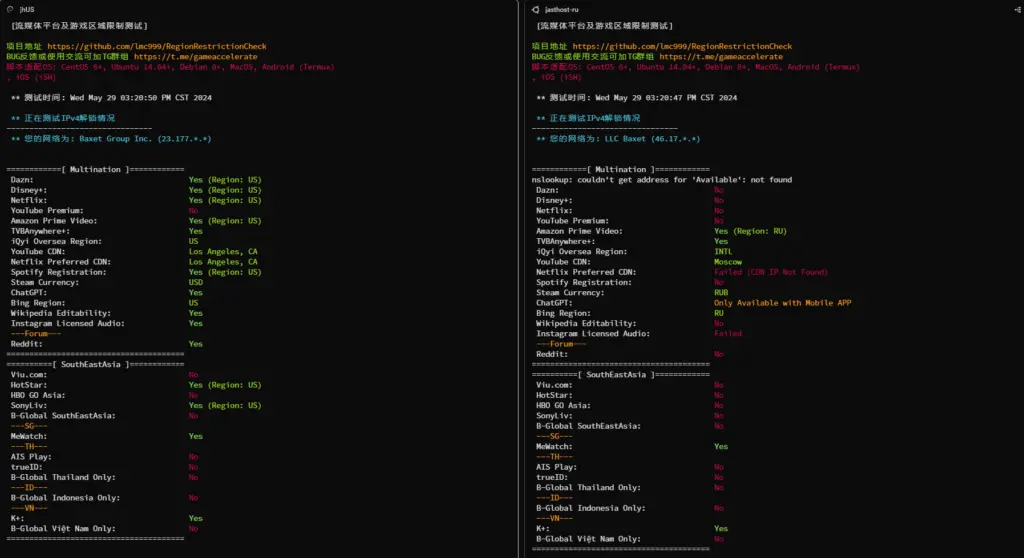Click the Steam Currency 'RUB' value
1024x558 pixels.
click(721, 293)
